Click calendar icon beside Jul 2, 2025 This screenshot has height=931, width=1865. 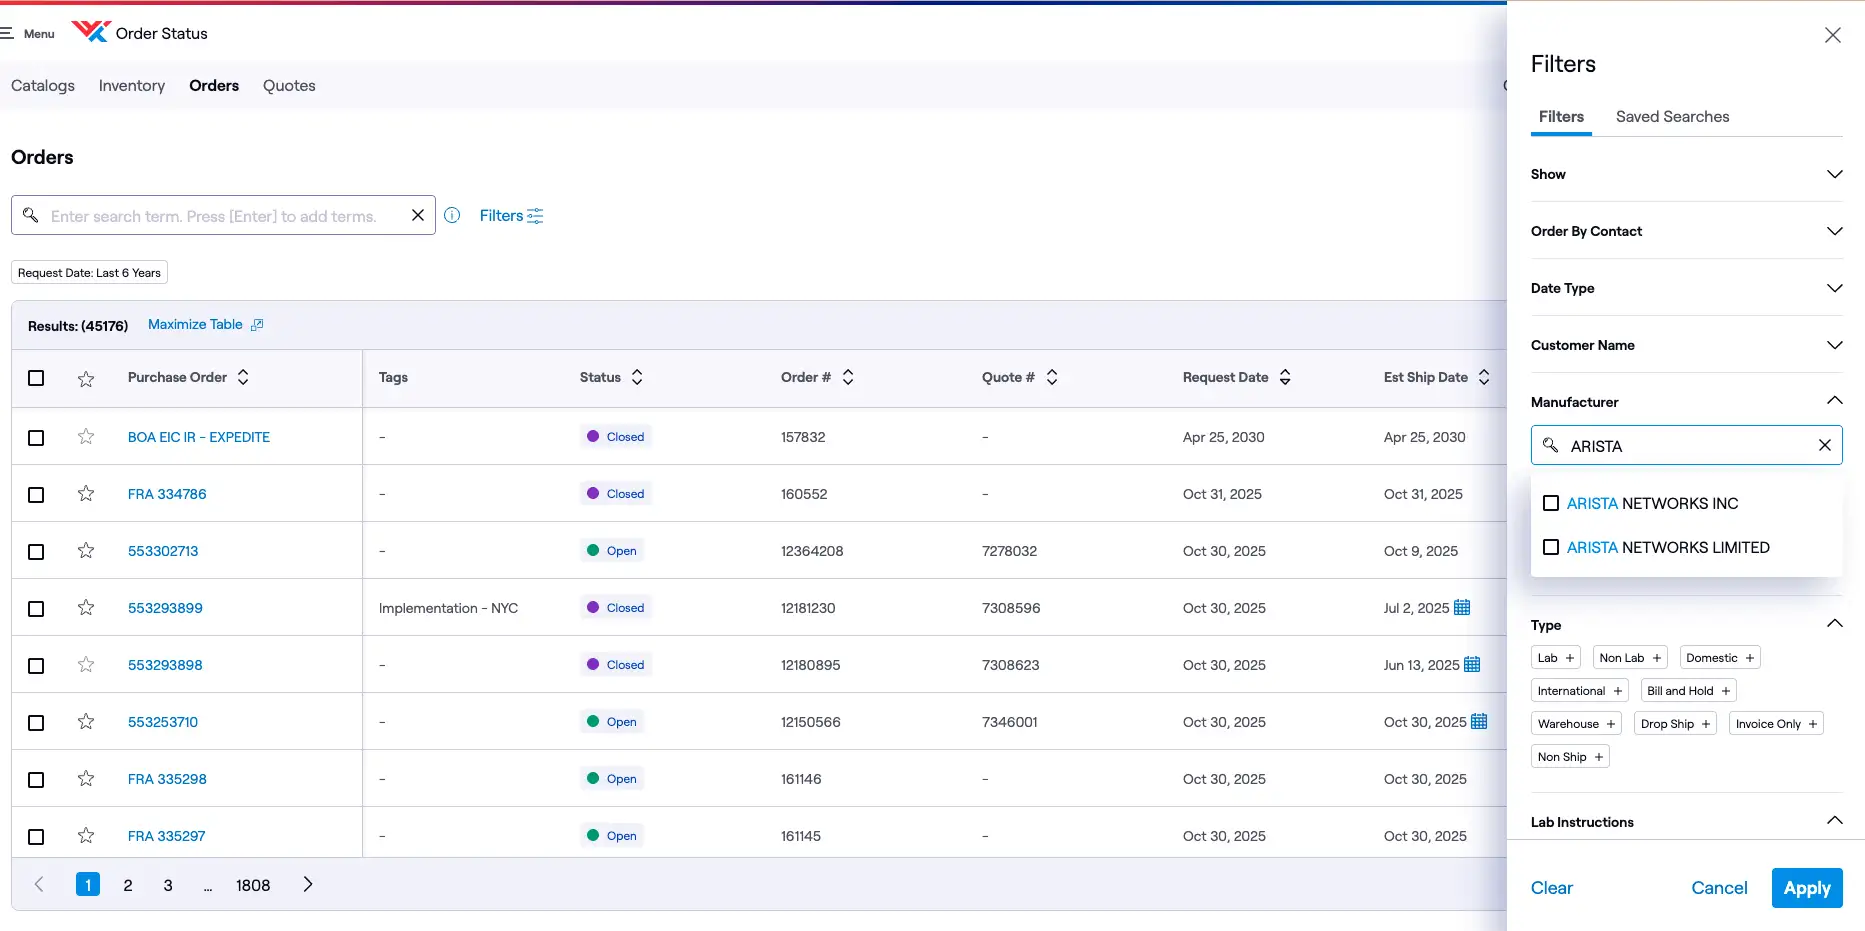point(1462,608)
